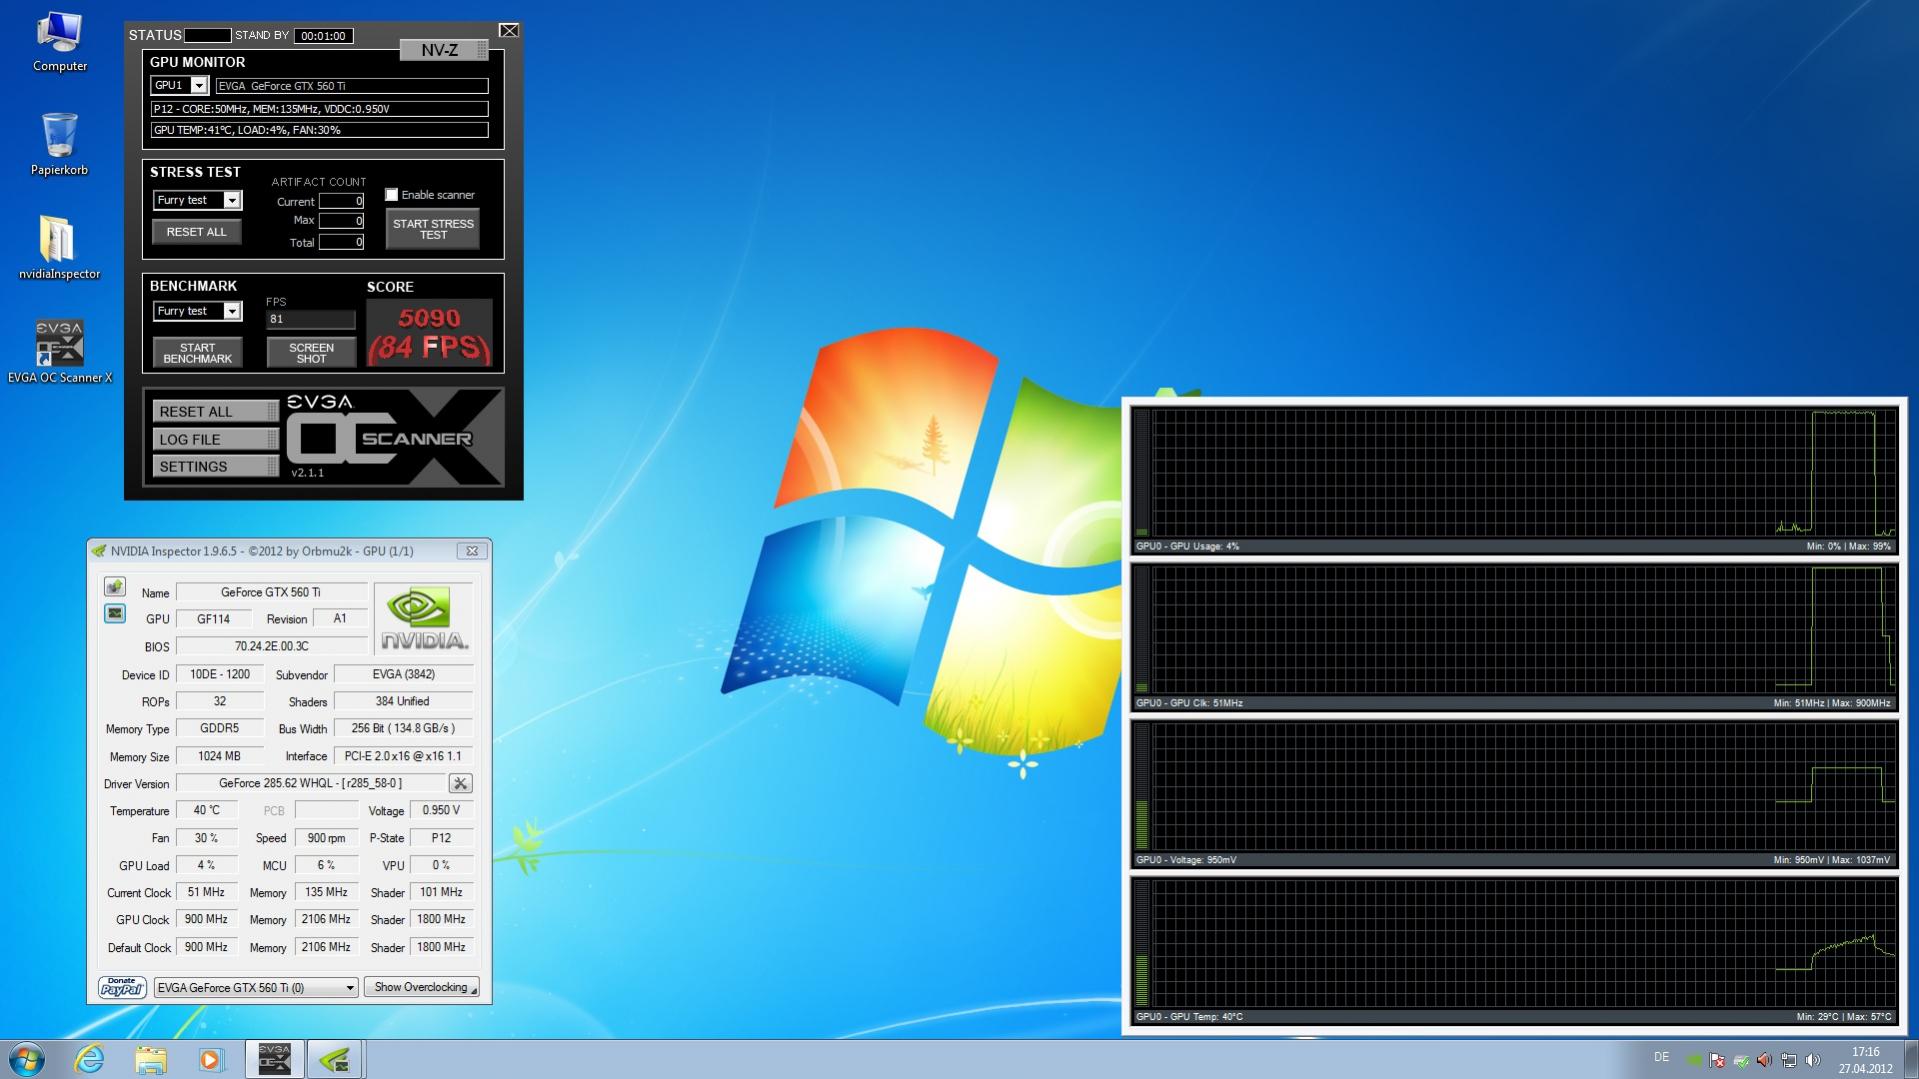Click the Device ID value 10DE - 1200
Screen dimensions: 1919x1079
pyautogui.click(x=220, y=674)
